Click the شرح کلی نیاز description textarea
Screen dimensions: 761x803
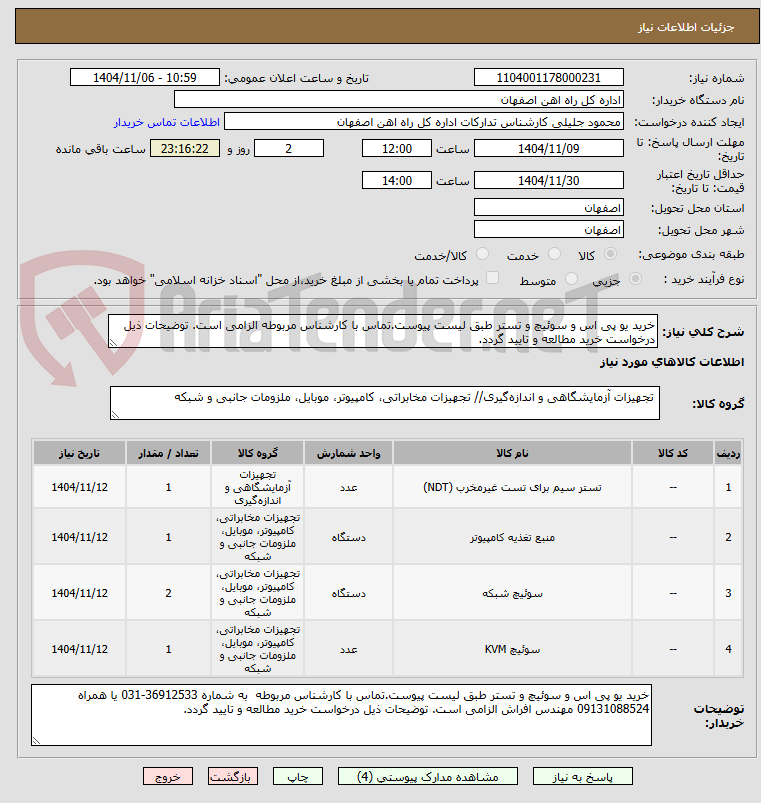[383, 331]
